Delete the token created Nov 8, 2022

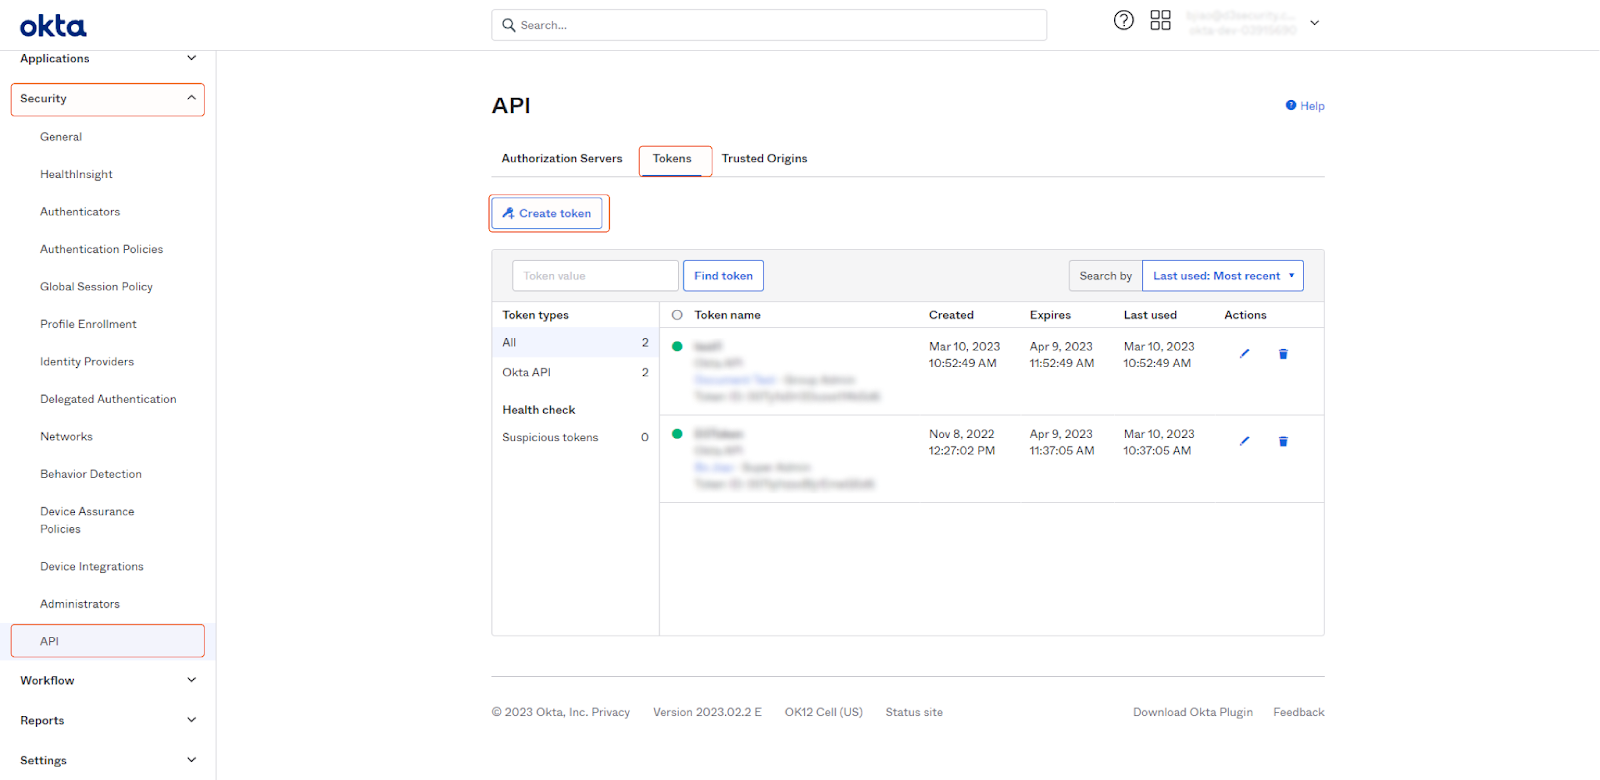pyautogui.click(x=1283, y=441)
